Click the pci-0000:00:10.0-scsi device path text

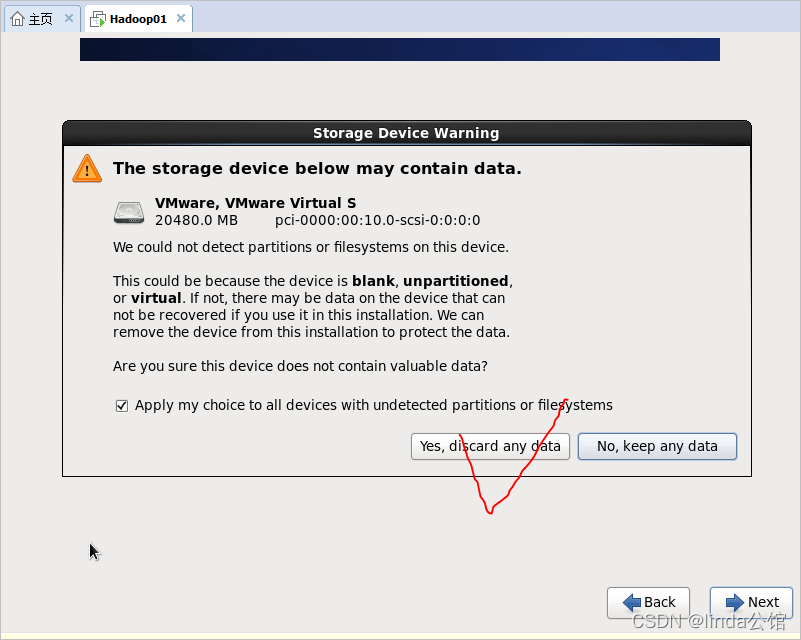pos(377,220)
